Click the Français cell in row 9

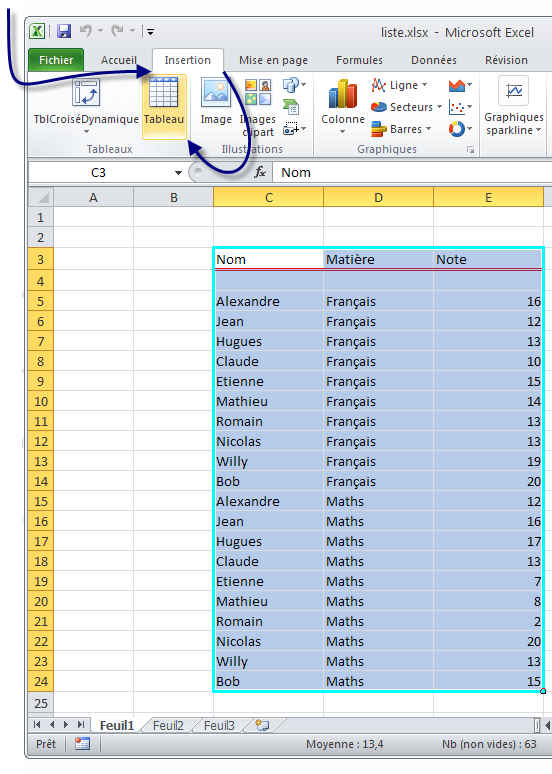click(379, 381)
